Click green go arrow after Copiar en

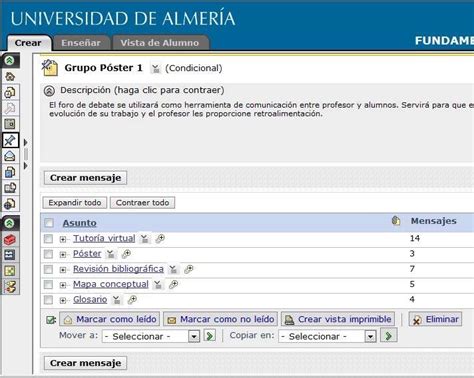[389, 336]
